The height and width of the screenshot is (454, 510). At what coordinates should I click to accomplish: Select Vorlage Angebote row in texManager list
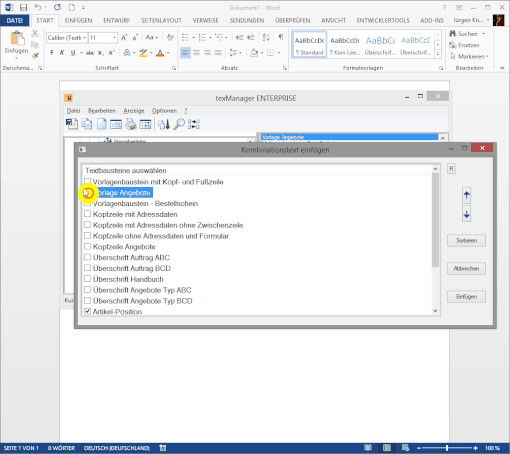[349, 137]
